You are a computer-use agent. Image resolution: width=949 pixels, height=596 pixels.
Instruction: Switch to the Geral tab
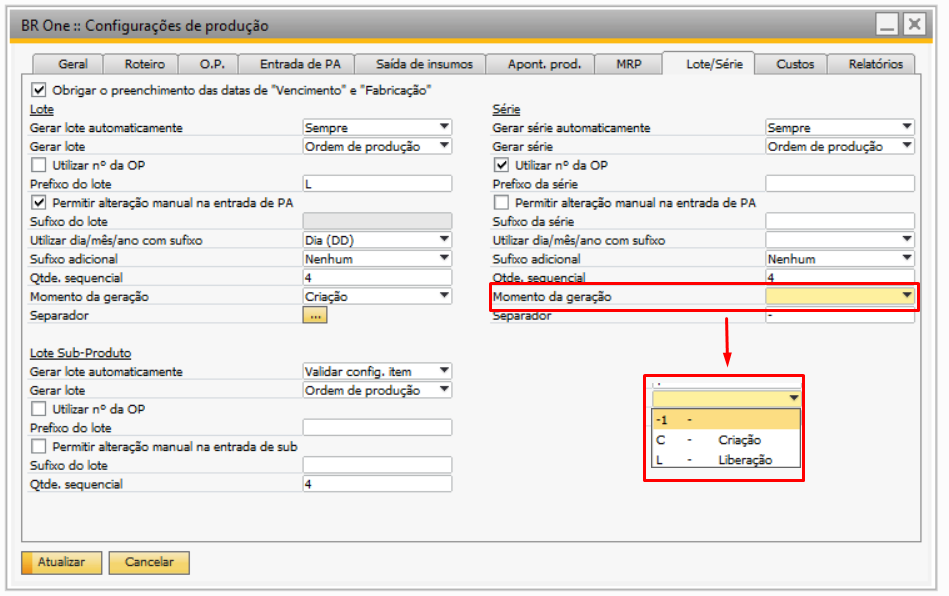(73, 64)
